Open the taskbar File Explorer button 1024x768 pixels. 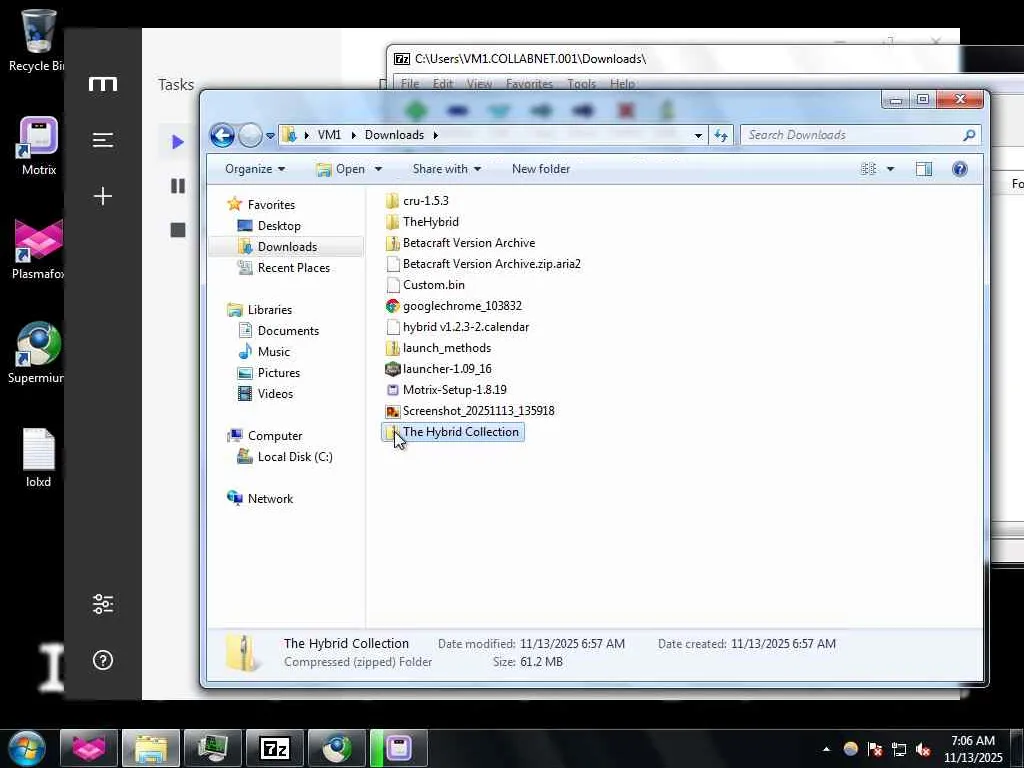pyautogui.click(x=151, y=748)
